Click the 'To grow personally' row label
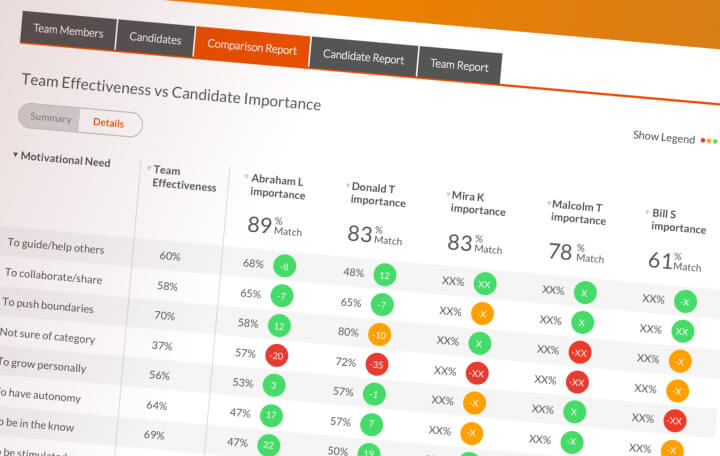The width and height of the screenshot is (720, 456). click(x=43, y=365)
